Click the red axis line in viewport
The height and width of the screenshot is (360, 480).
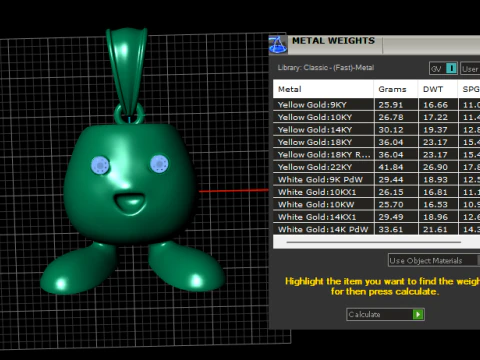click(234, 191)
